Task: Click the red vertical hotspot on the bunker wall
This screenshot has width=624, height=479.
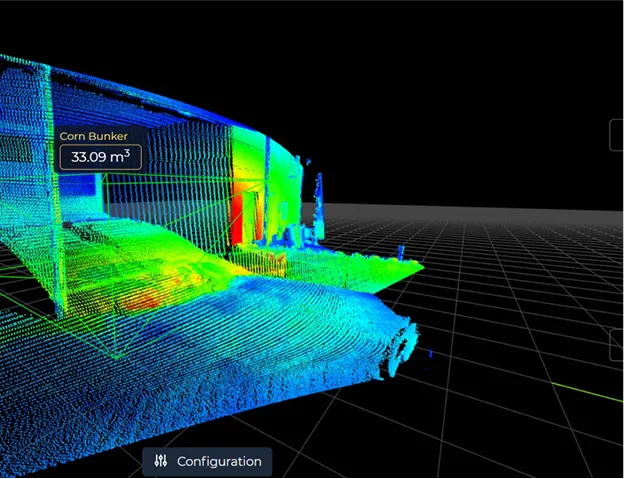Action: click(239, 215)
